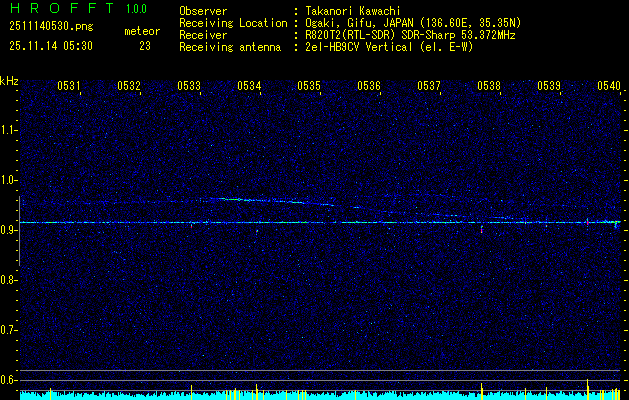
Task: Select the filename 2511140530.png
Action: pos(51,27)
